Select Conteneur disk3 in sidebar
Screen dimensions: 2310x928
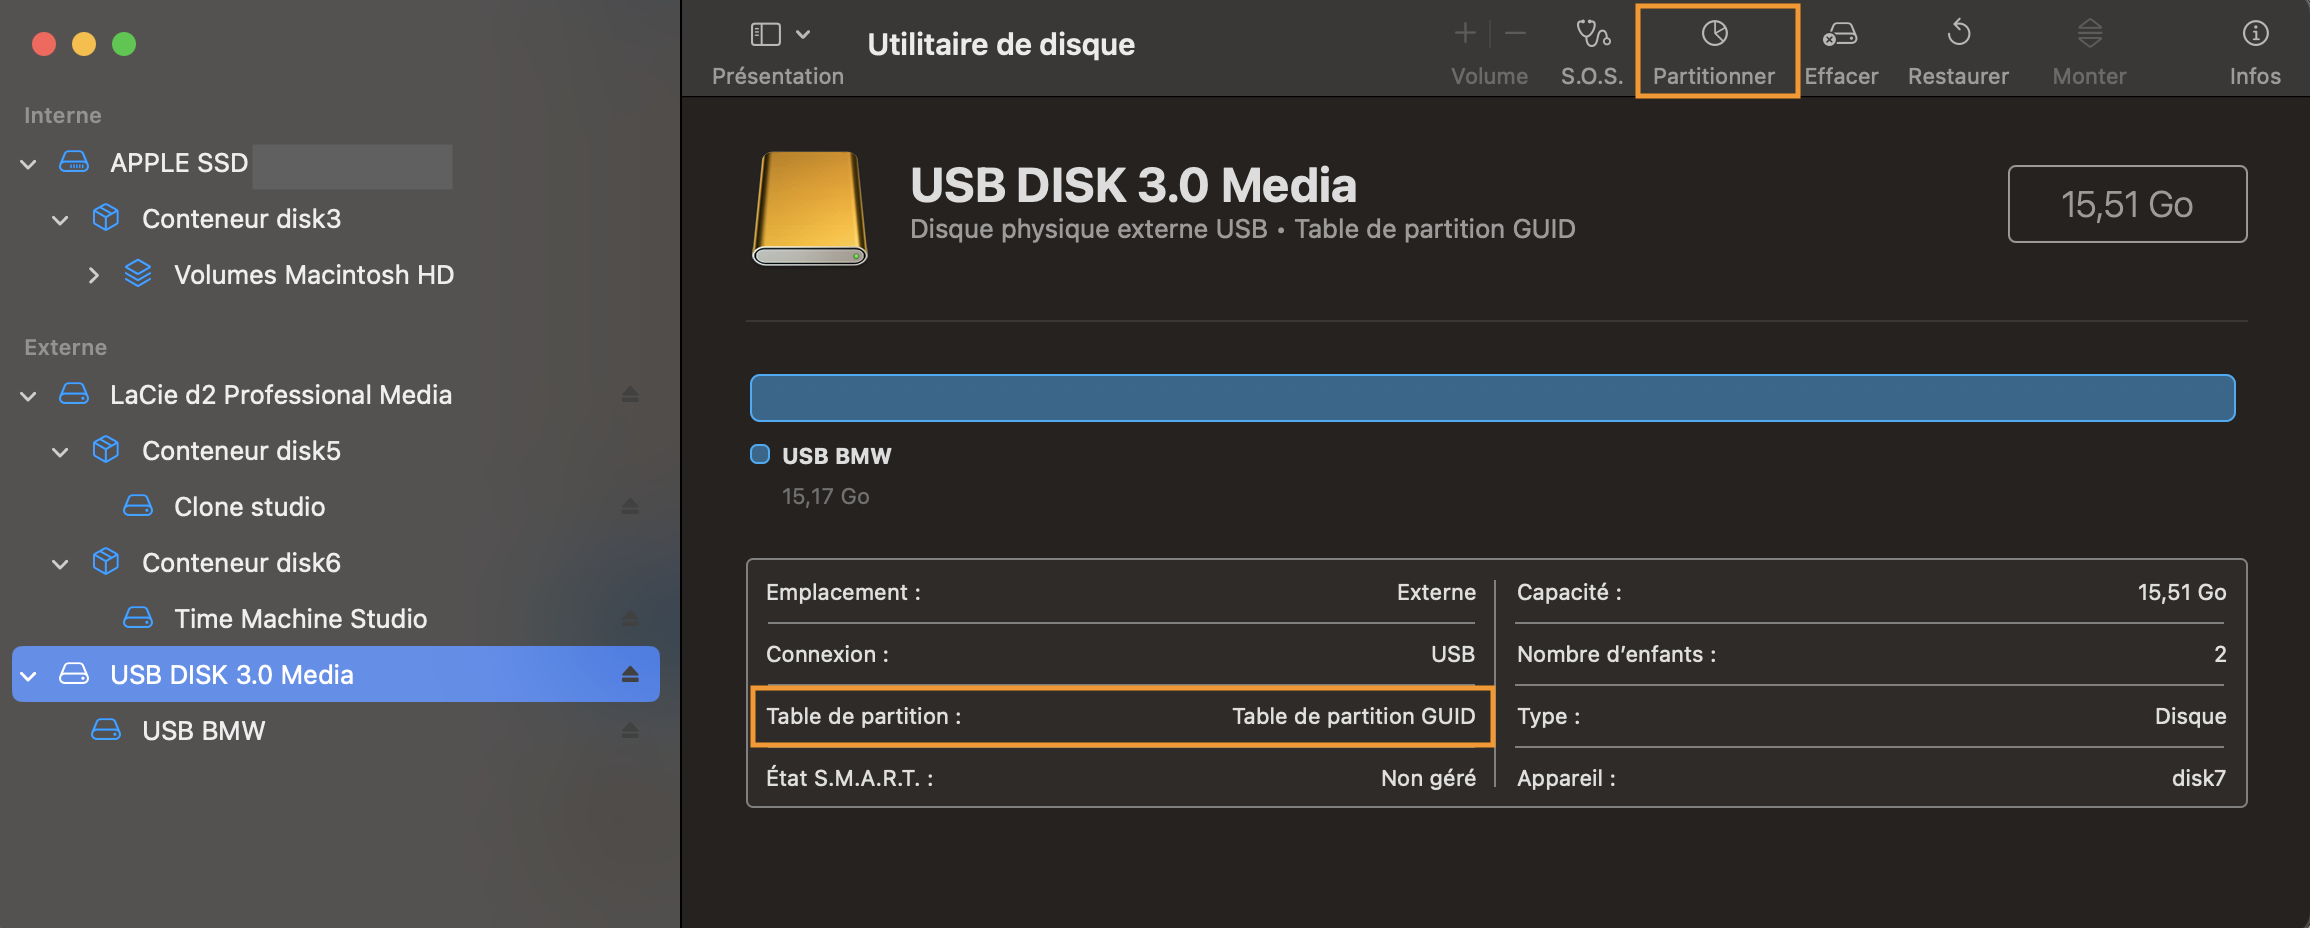coord(241,219)
